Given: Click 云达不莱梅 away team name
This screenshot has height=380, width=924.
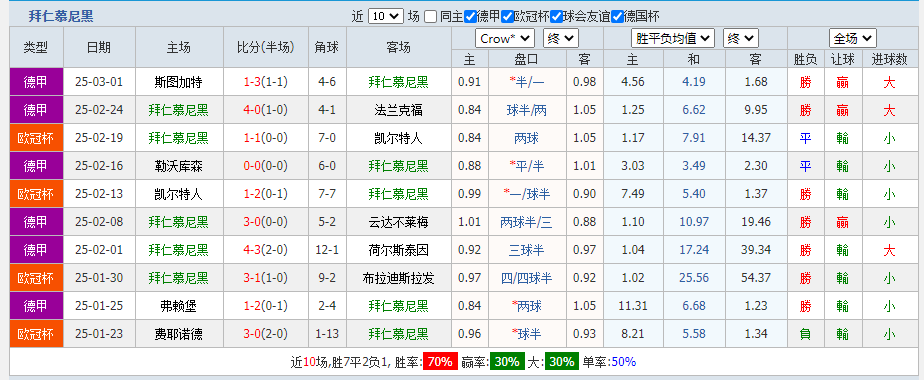Looking at the screenshot, I should (x=398, y=222).
